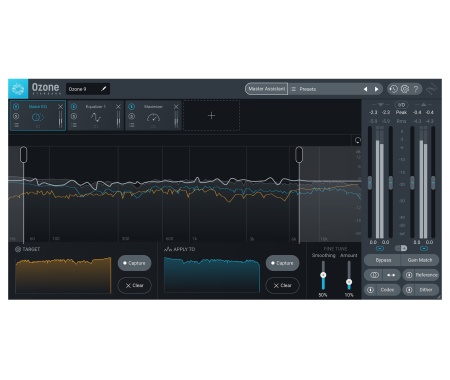Click the Match EQ module gain fader
The image size is (450, 380).
(x=60, y=119)
